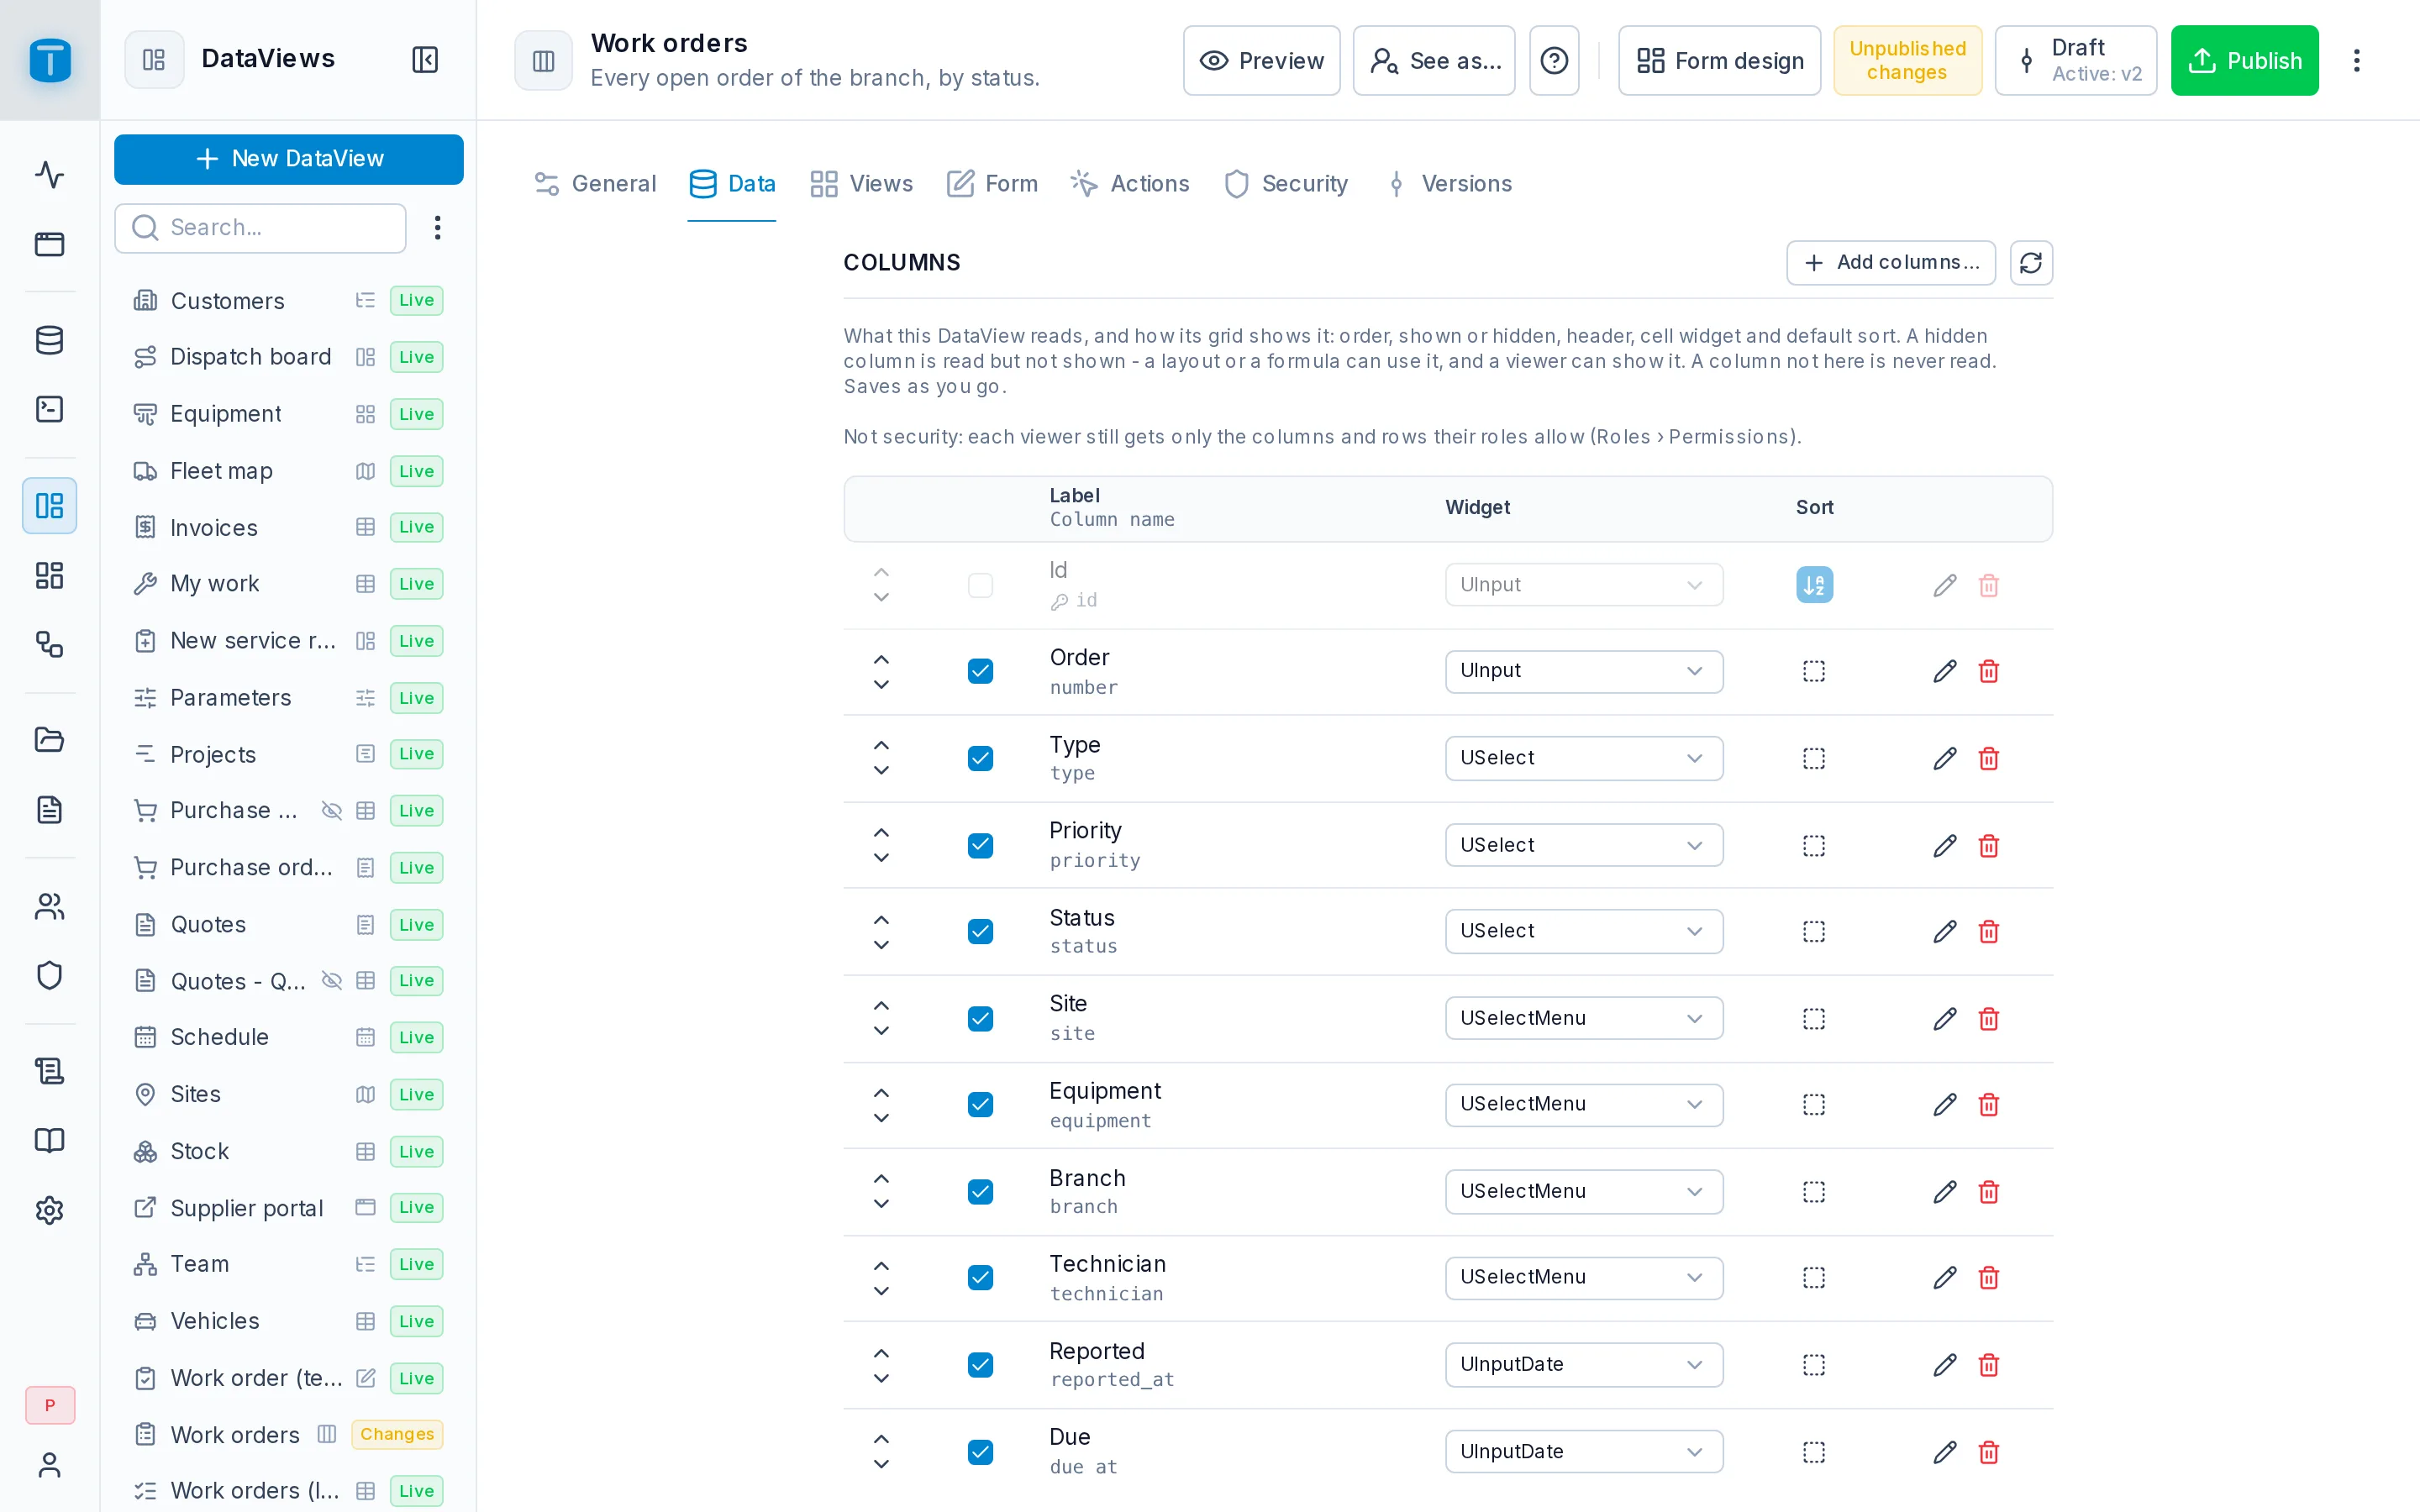Open the Due widget dropdown
Screen dimensions: 2420x1512
pyautogui.click(x=1583, y=1452)
